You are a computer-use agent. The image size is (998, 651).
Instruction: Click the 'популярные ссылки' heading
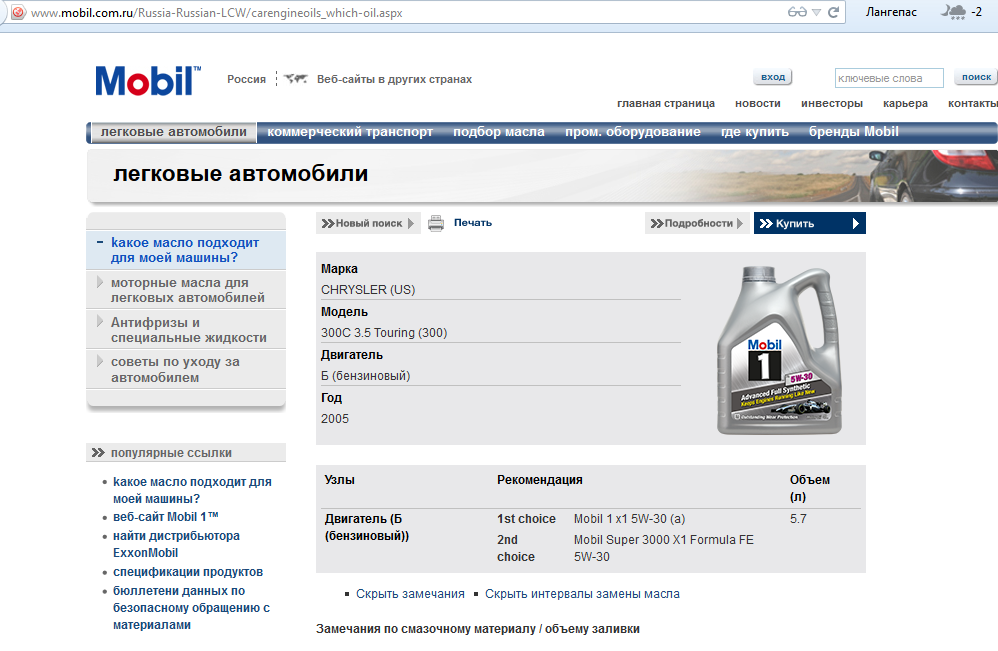point(171,453)
